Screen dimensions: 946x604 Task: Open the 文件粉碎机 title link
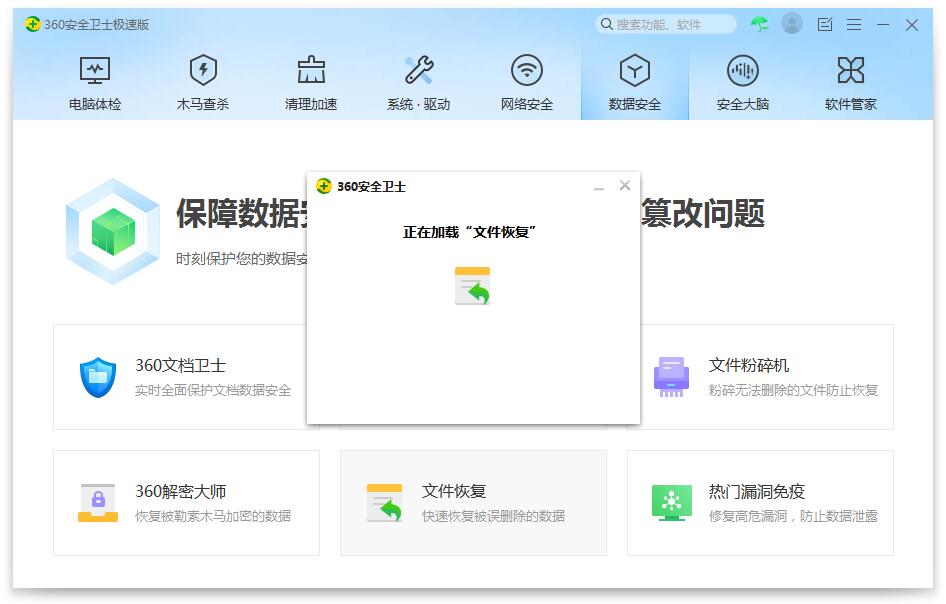click(749, 366)
